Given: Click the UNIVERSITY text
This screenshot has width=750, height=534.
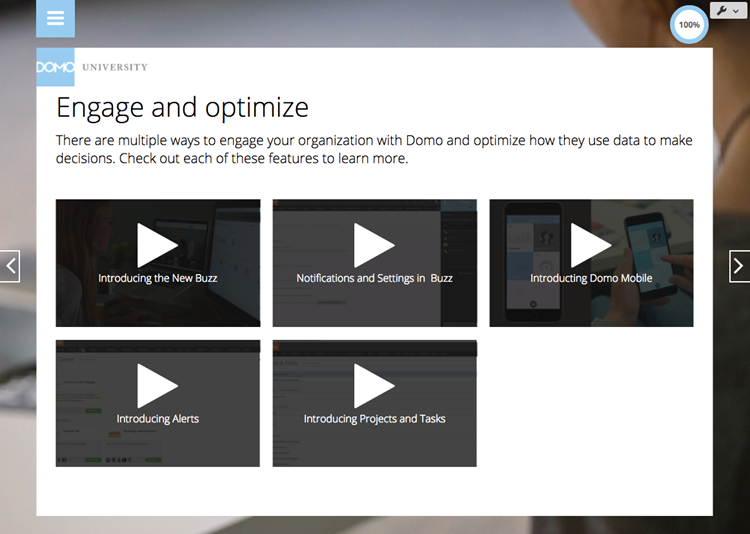Looking at the screenshot, I should [x=115, y=67].
